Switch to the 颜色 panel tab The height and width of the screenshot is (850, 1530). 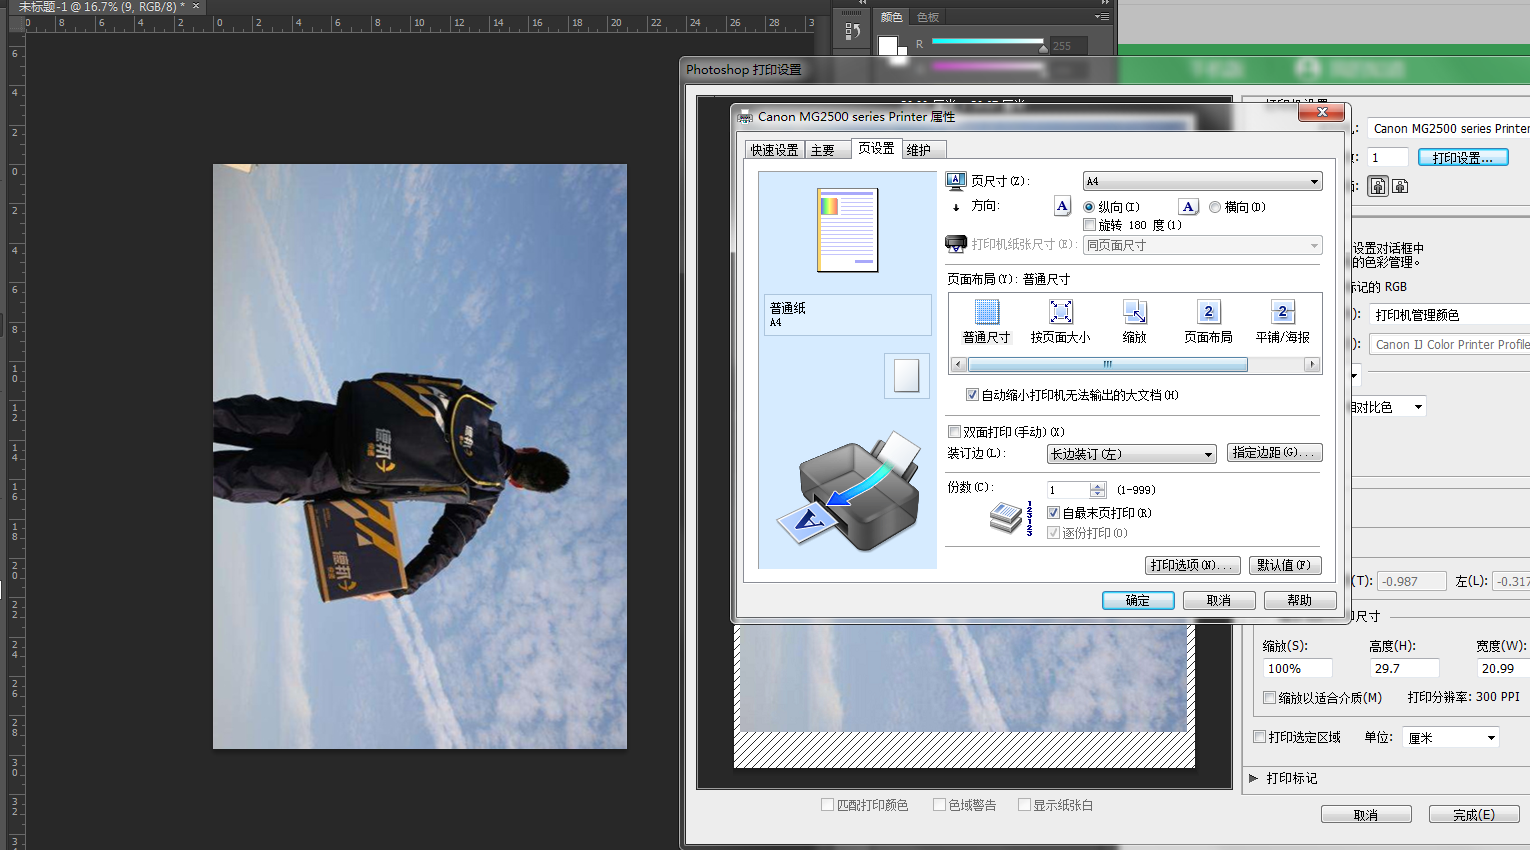891,17
